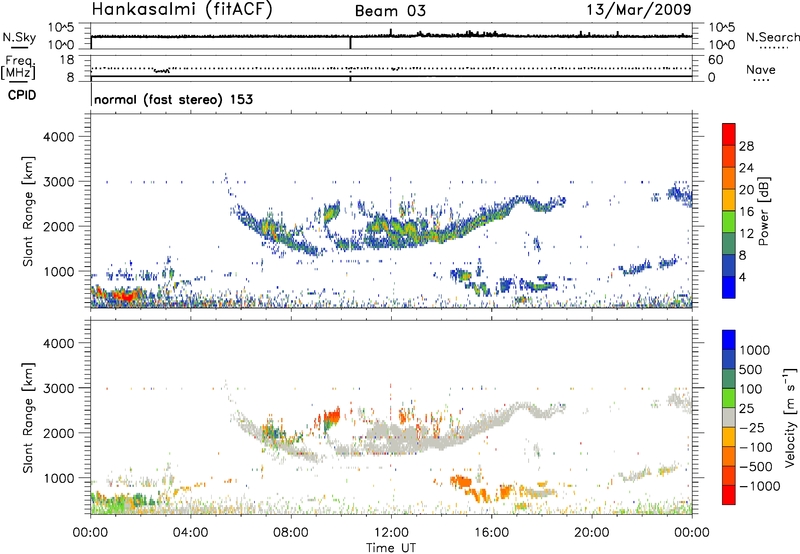The width and height of the screenshot is (800, 554).
Task: Click the CPID row label
Action: 22,95
